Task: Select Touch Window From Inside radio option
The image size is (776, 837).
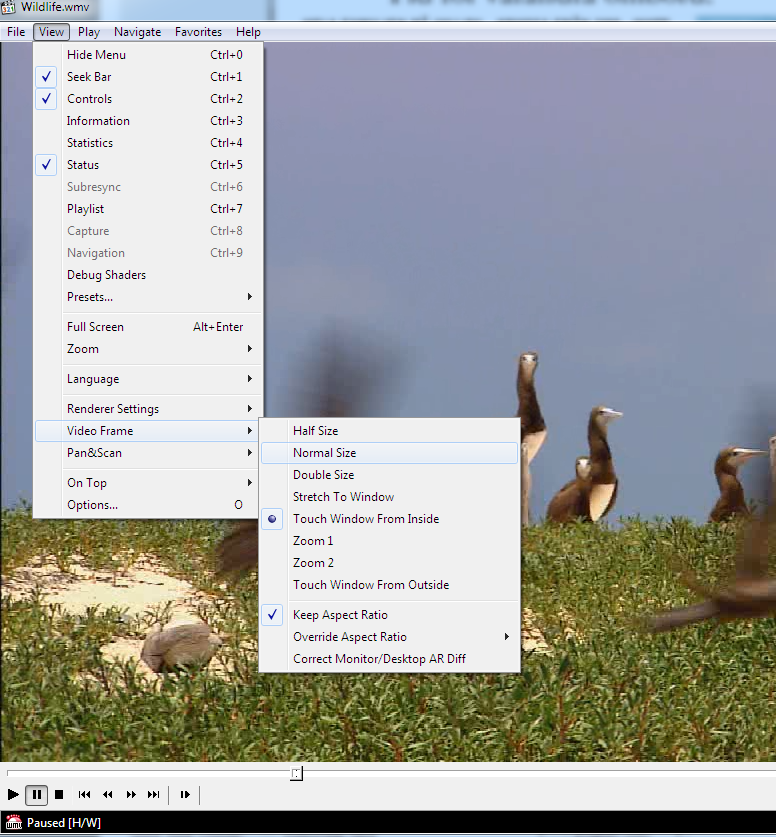Action: tap(365, 519)
